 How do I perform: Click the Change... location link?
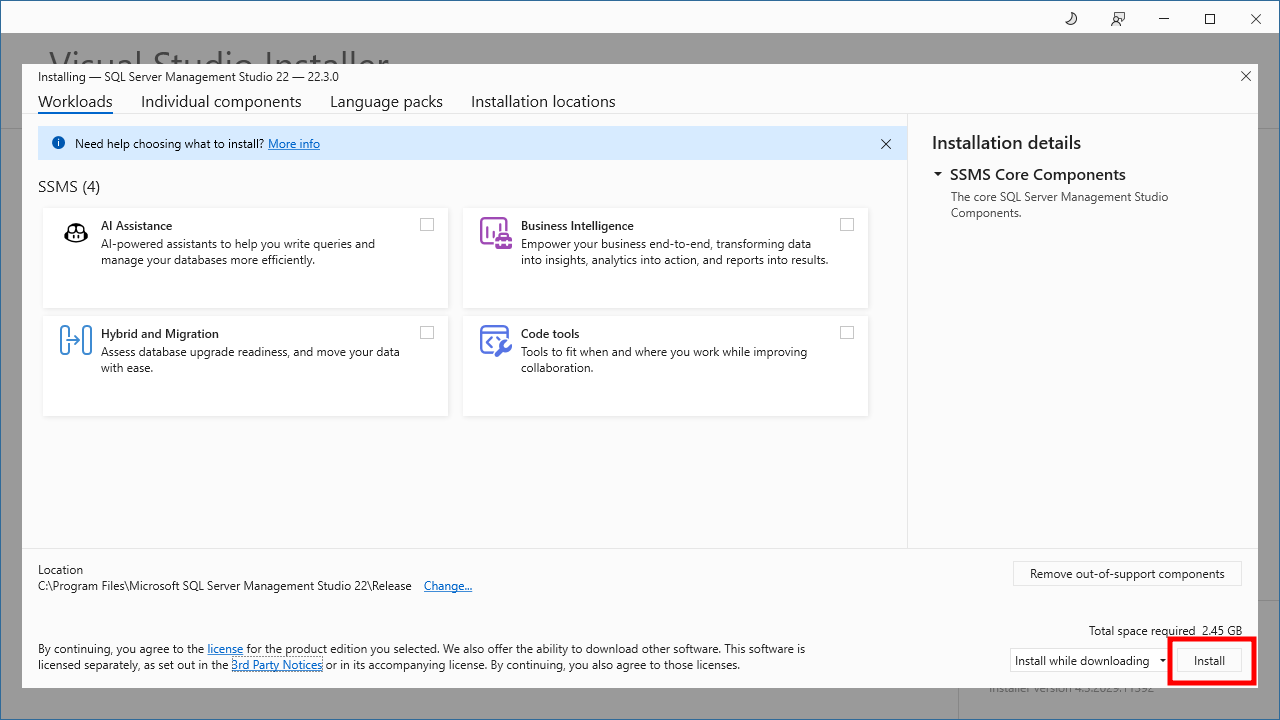tap(448, 586)
